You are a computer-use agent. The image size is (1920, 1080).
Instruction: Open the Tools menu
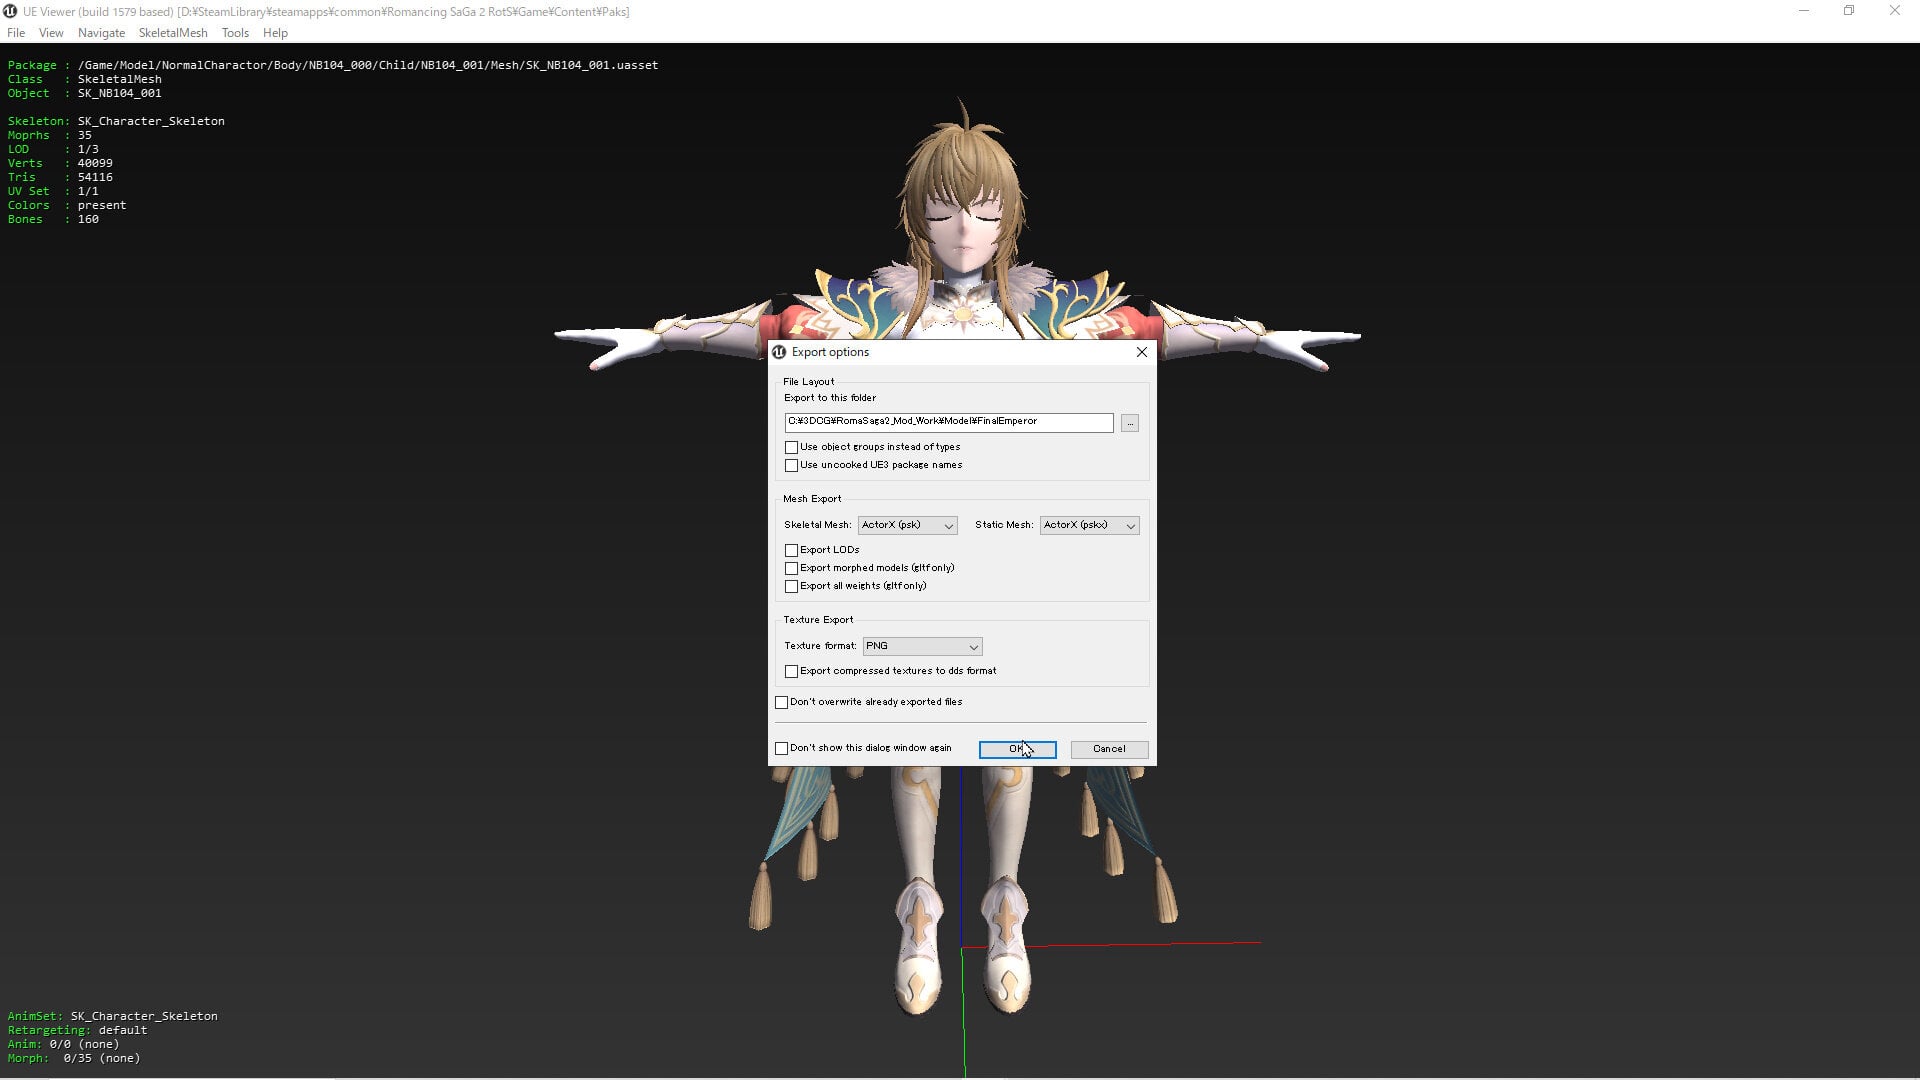click(x=235, y=33)
